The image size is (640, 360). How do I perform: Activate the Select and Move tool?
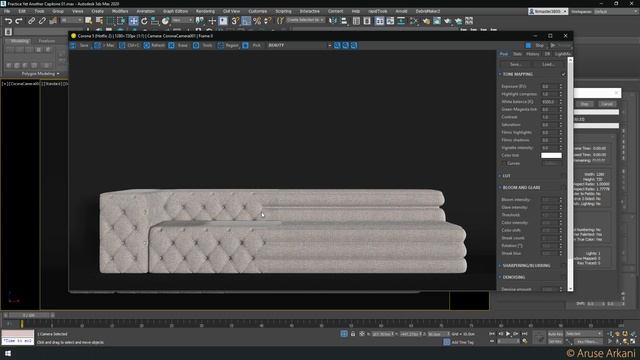(133, 21)
